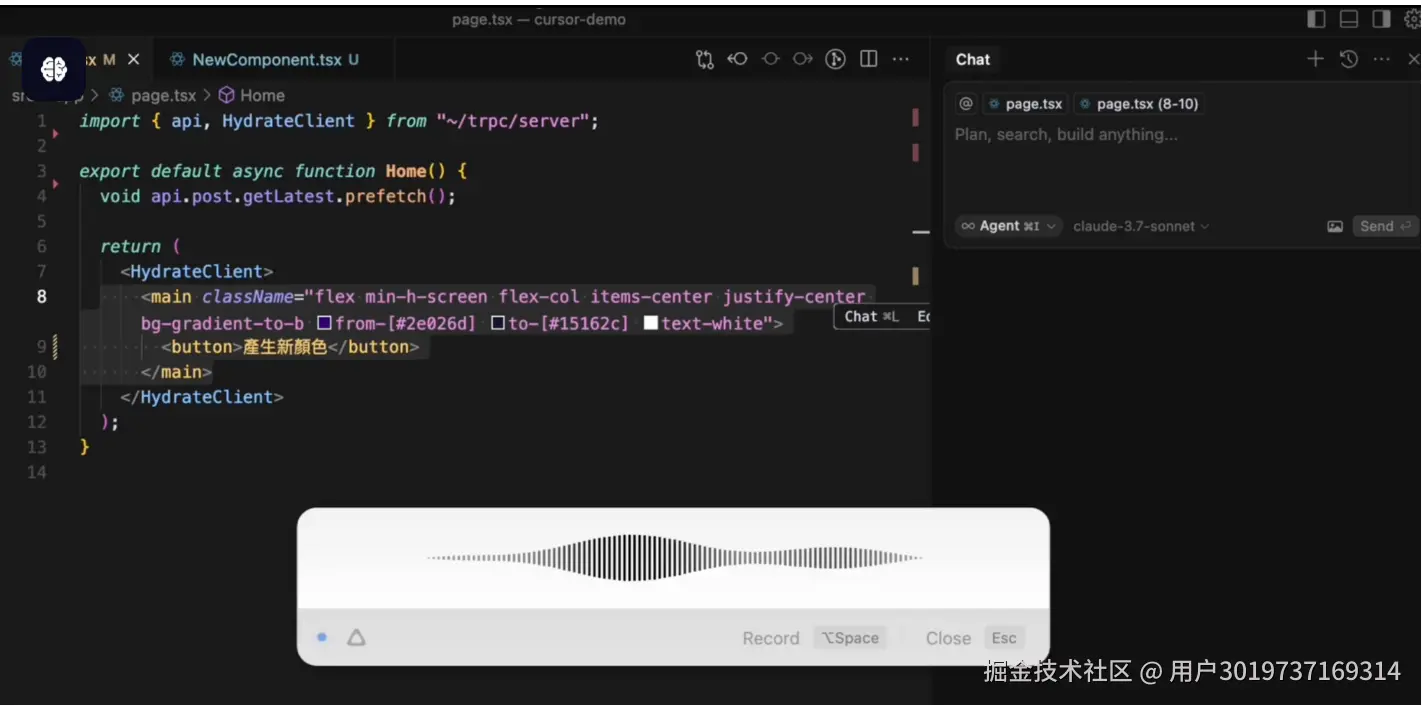Click the fold arrow beside line 3
The image size is (1422, 706).
click(55, 183)
